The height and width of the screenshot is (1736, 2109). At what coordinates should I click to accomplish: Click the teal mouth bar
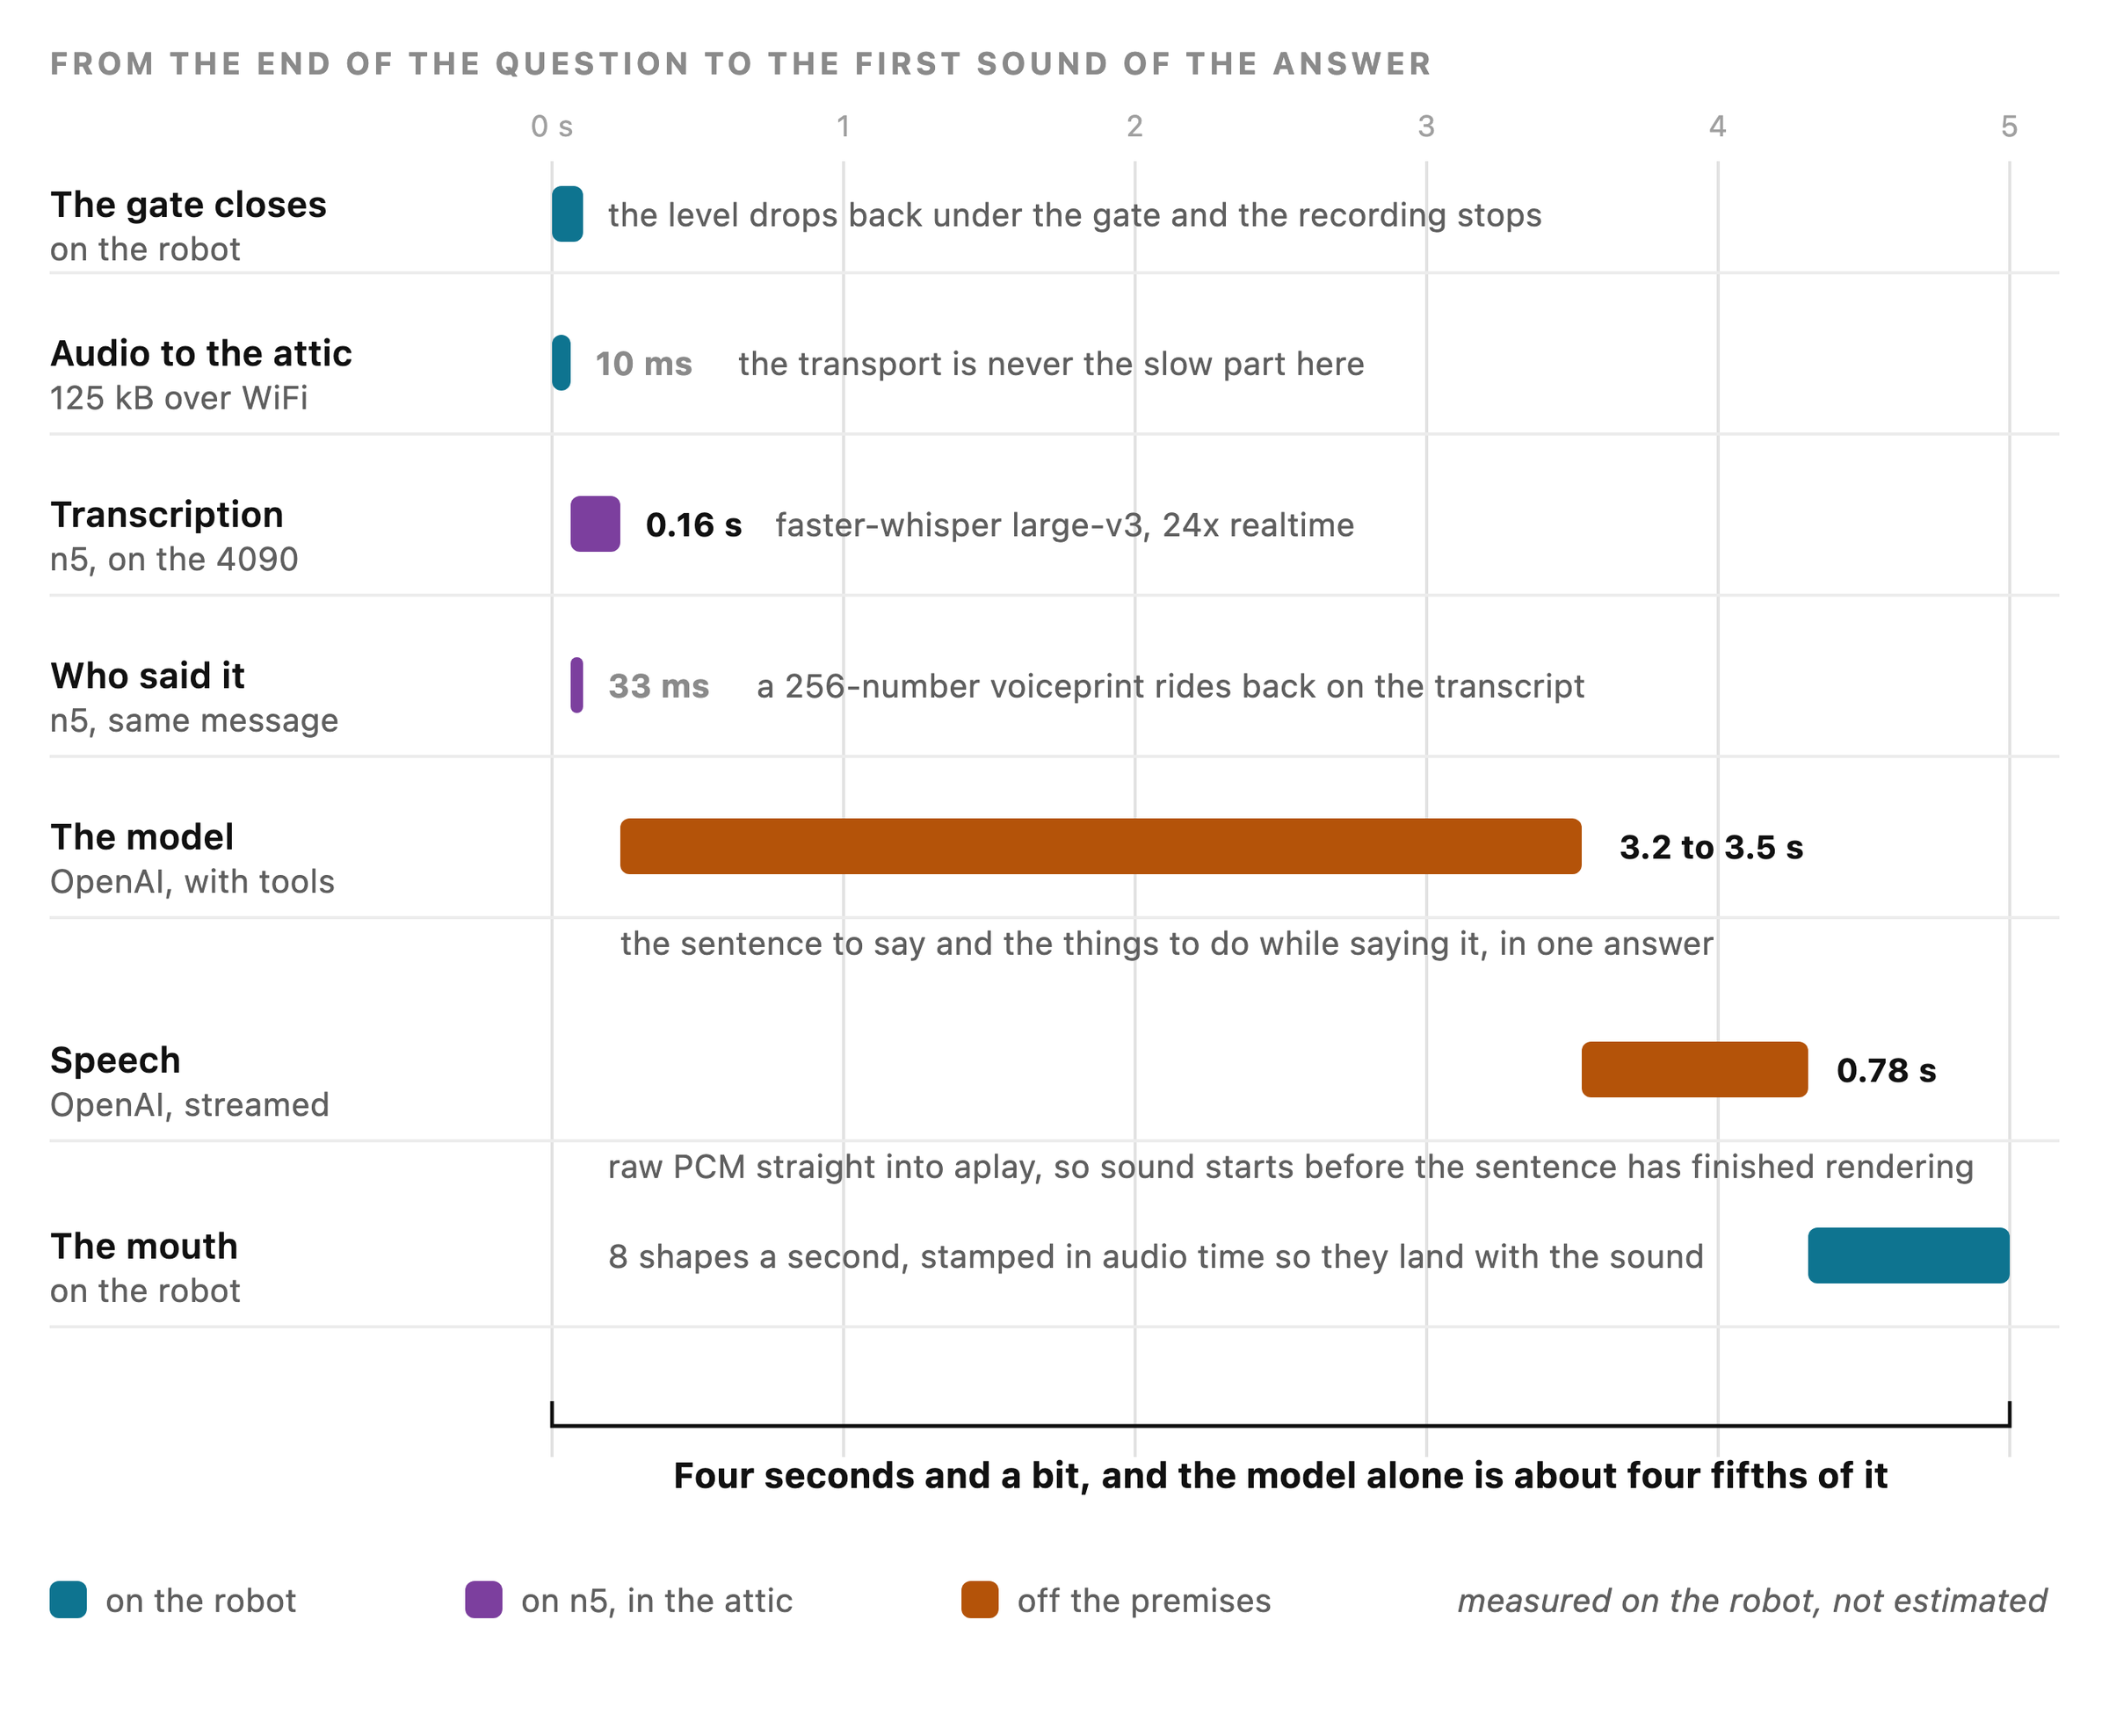[1908, 1255]
